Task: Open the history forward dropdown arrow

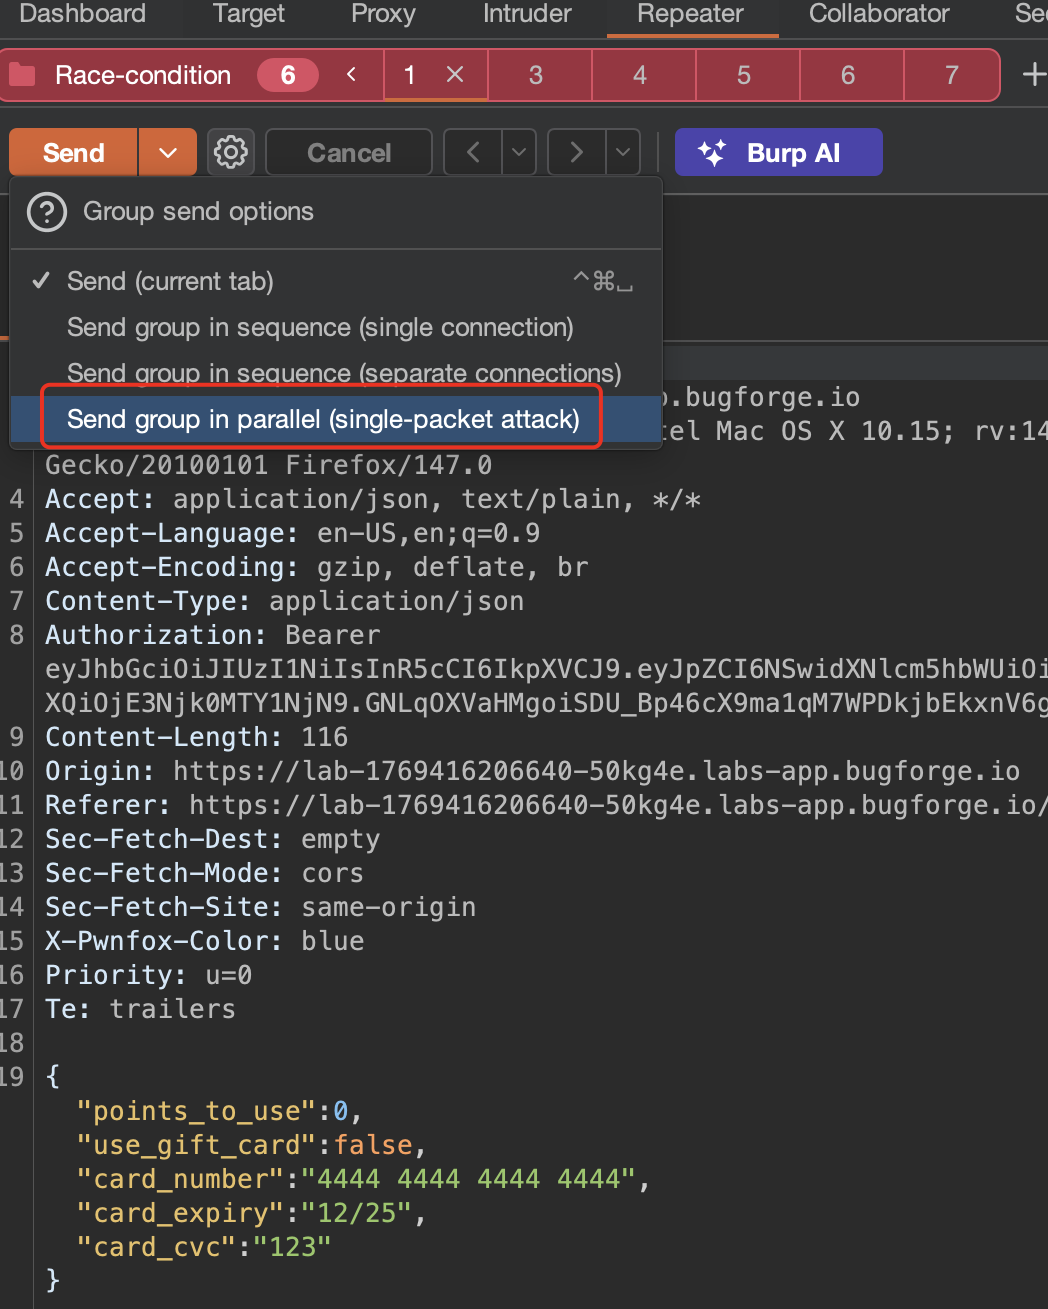Action: [622, 153]
